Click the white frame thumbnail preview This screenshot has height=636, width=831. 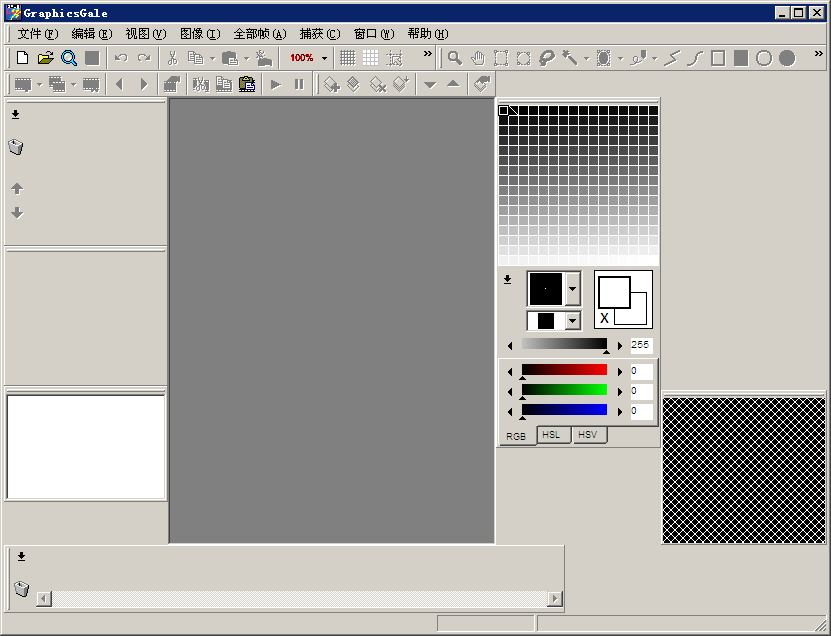[x=85, y=447]
